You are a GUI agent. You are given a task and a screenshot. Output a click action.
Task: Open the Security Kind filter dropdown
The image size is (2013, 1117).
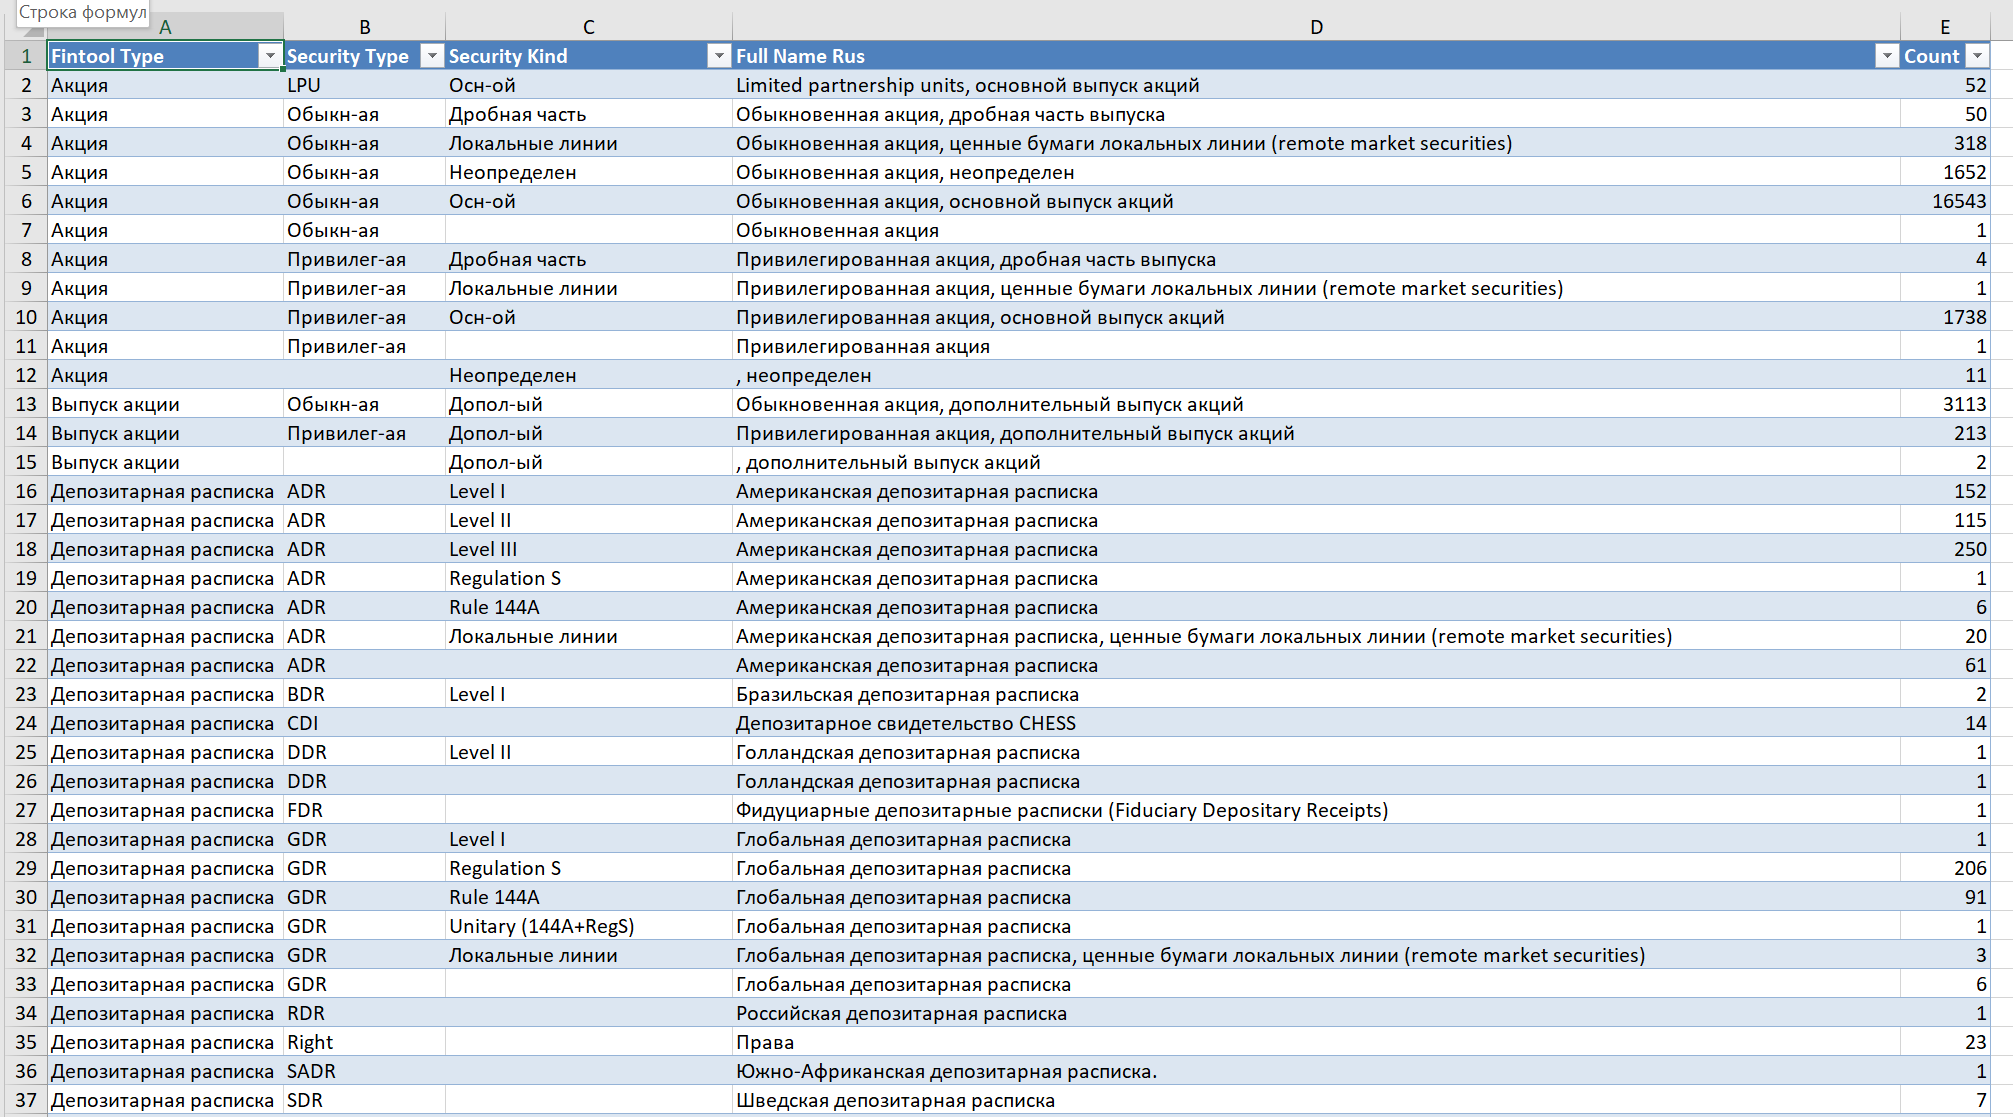[x=718, y=57]
